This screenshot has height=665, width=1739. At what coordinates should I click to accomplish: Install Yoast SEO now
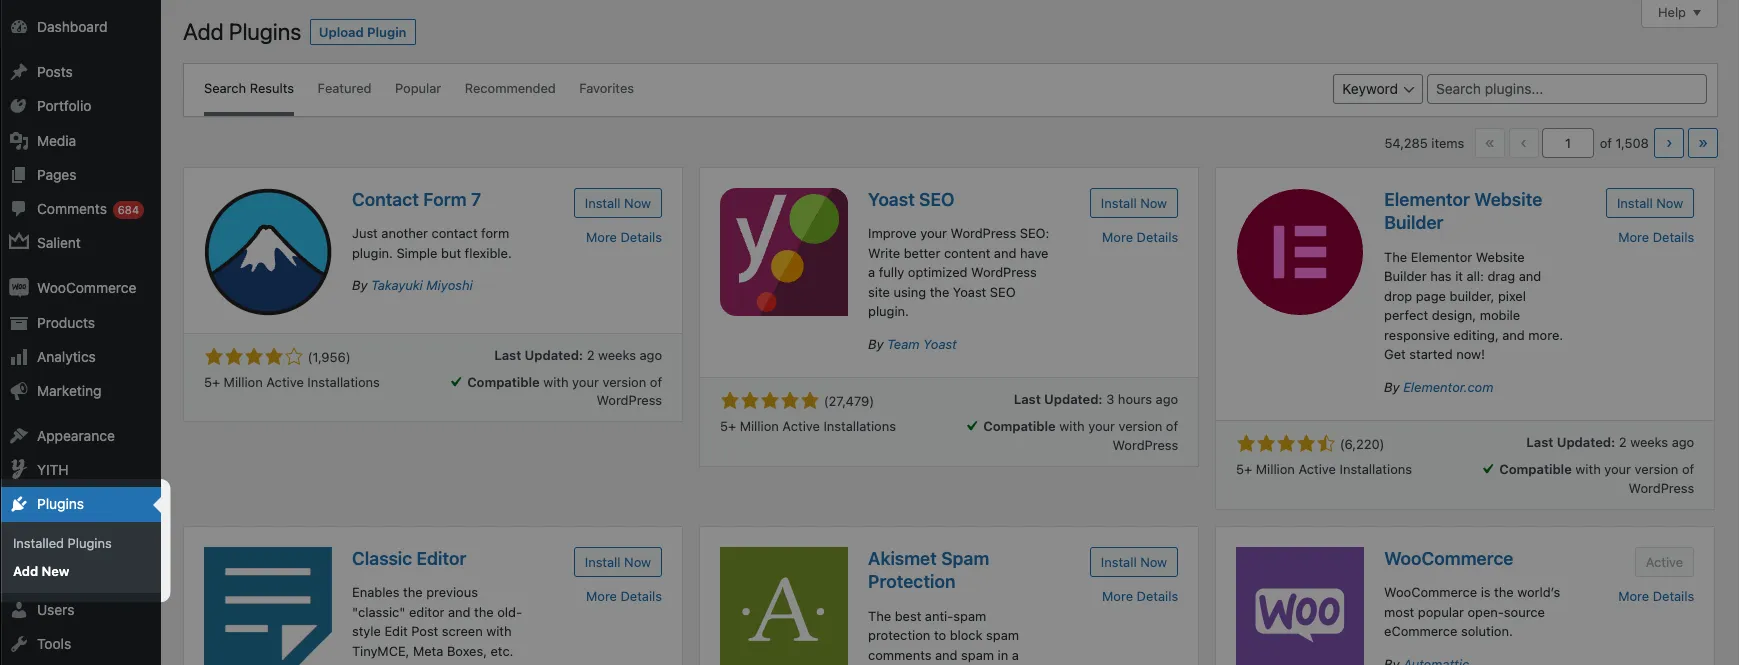[1134, 203]
